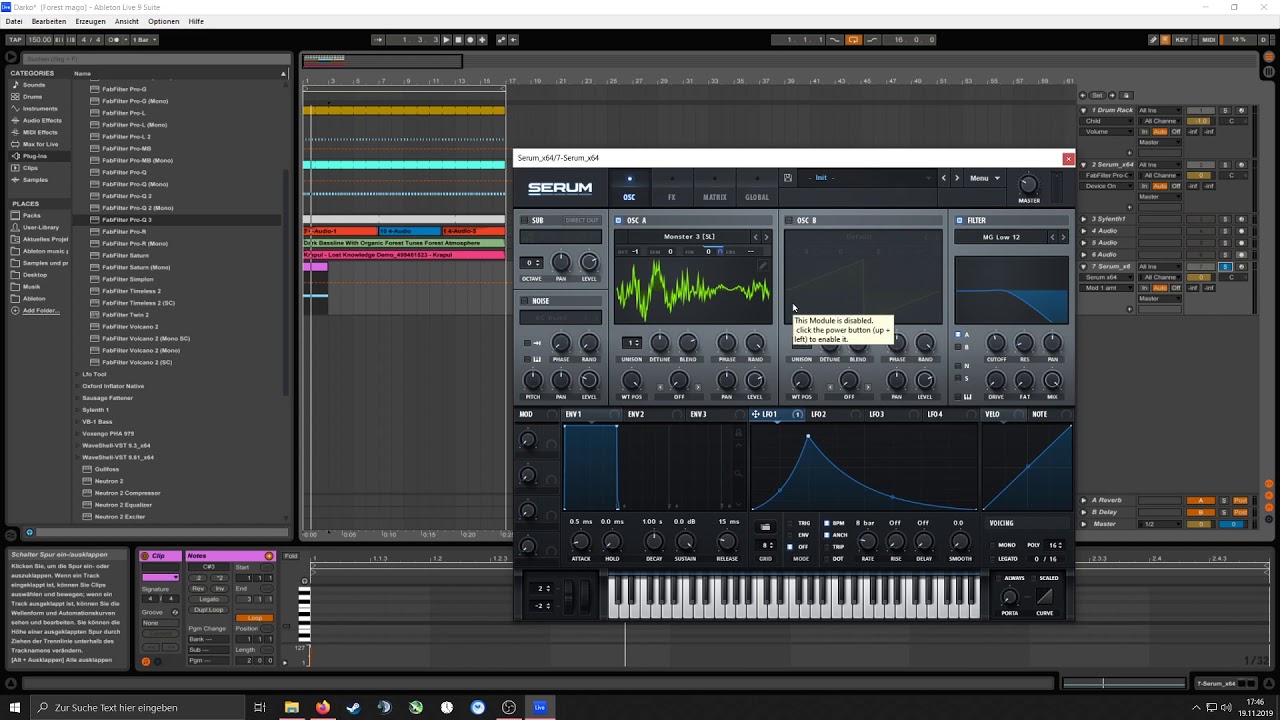Open the Audio Effects category in browser
Image resolution: width=1280 pixels, height=720 pixels.
pyautogui.click(x=42, y=120)
